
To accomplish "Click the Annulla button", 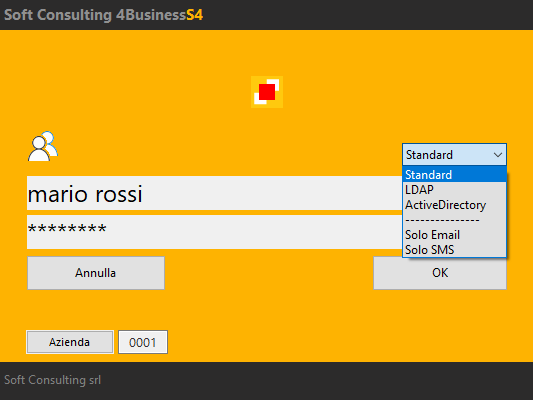I will tap(96, 273).
